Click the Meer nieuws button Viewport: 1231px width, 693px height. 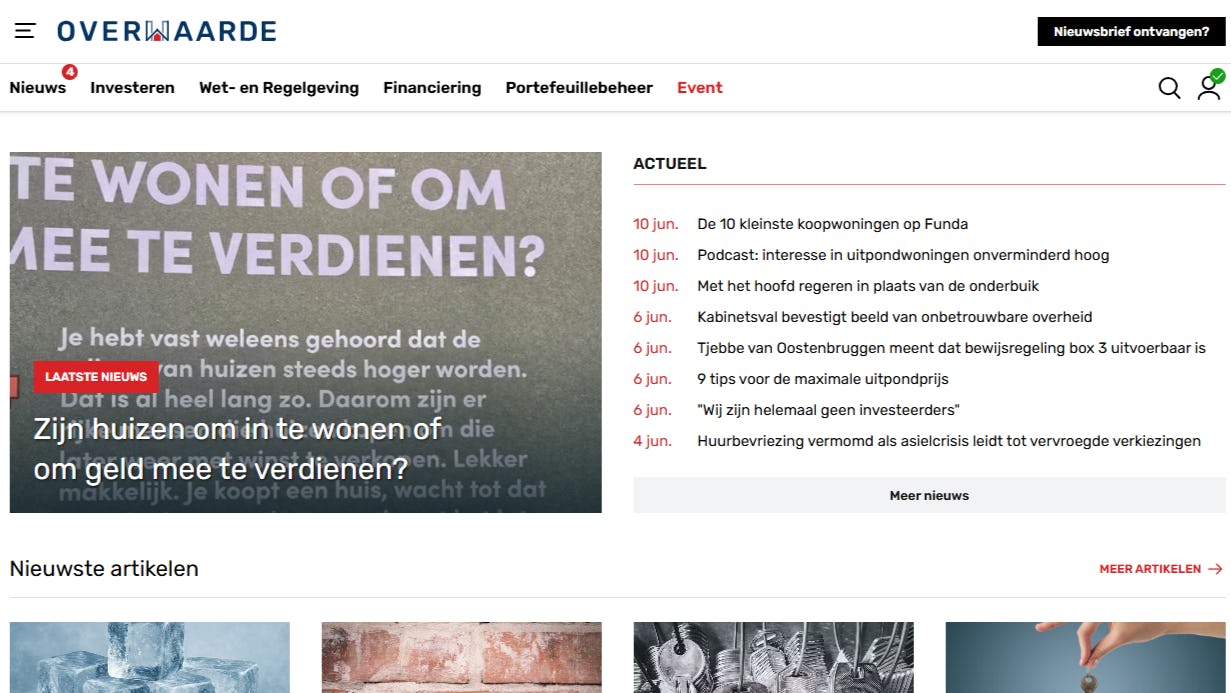pos(928,494)
